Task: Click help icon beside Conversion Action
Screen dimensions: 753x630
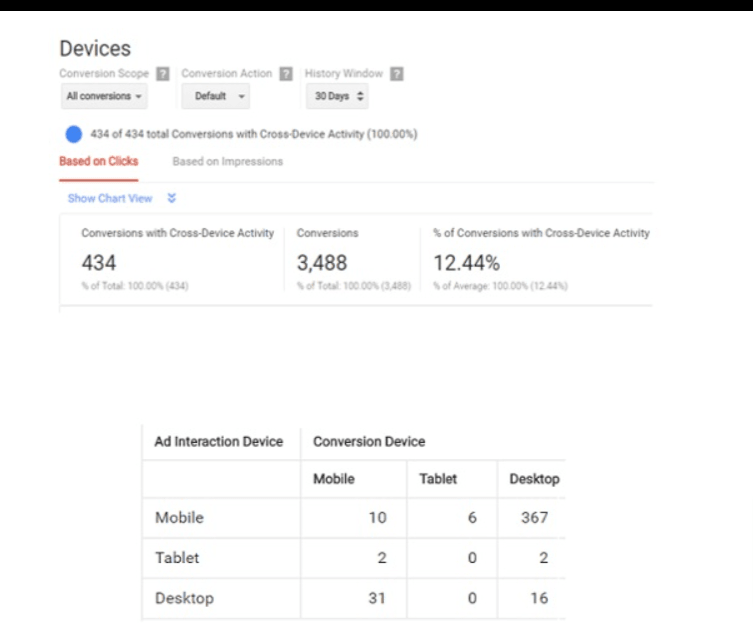Action: click(286, 74)
